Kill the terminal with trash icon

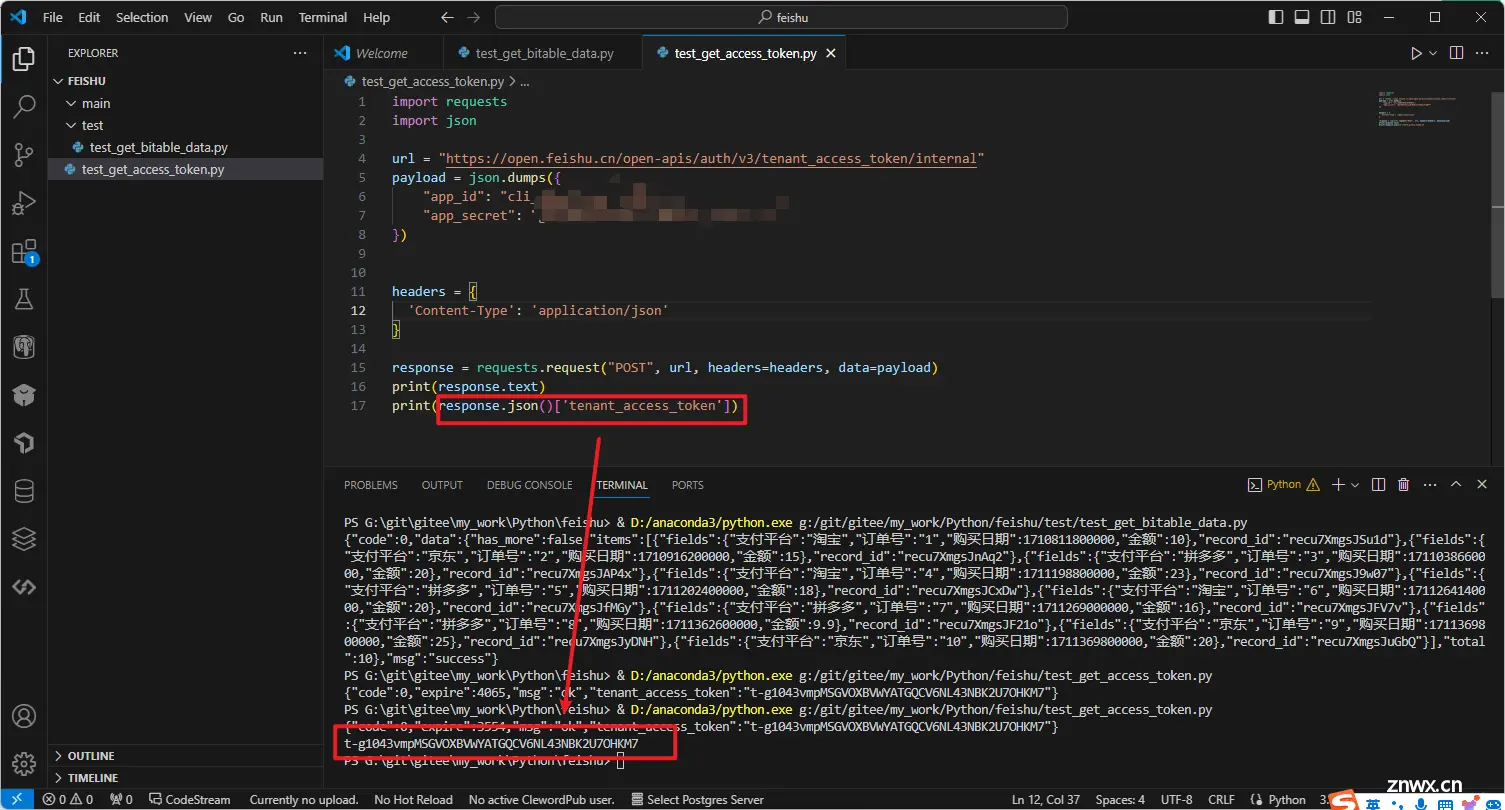pos(1403,485)
